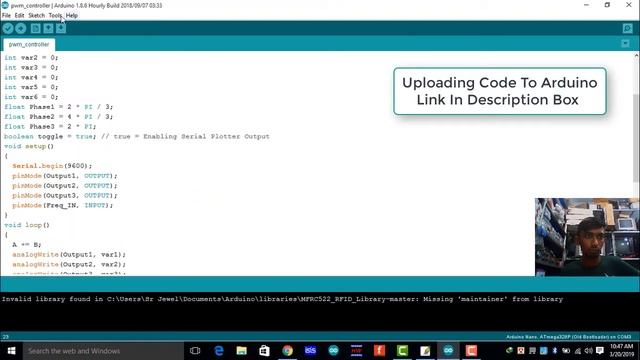Viewport: 640px width, 360px height.
Task: Click the volume speaker tray icon
Action: (588, 351)
